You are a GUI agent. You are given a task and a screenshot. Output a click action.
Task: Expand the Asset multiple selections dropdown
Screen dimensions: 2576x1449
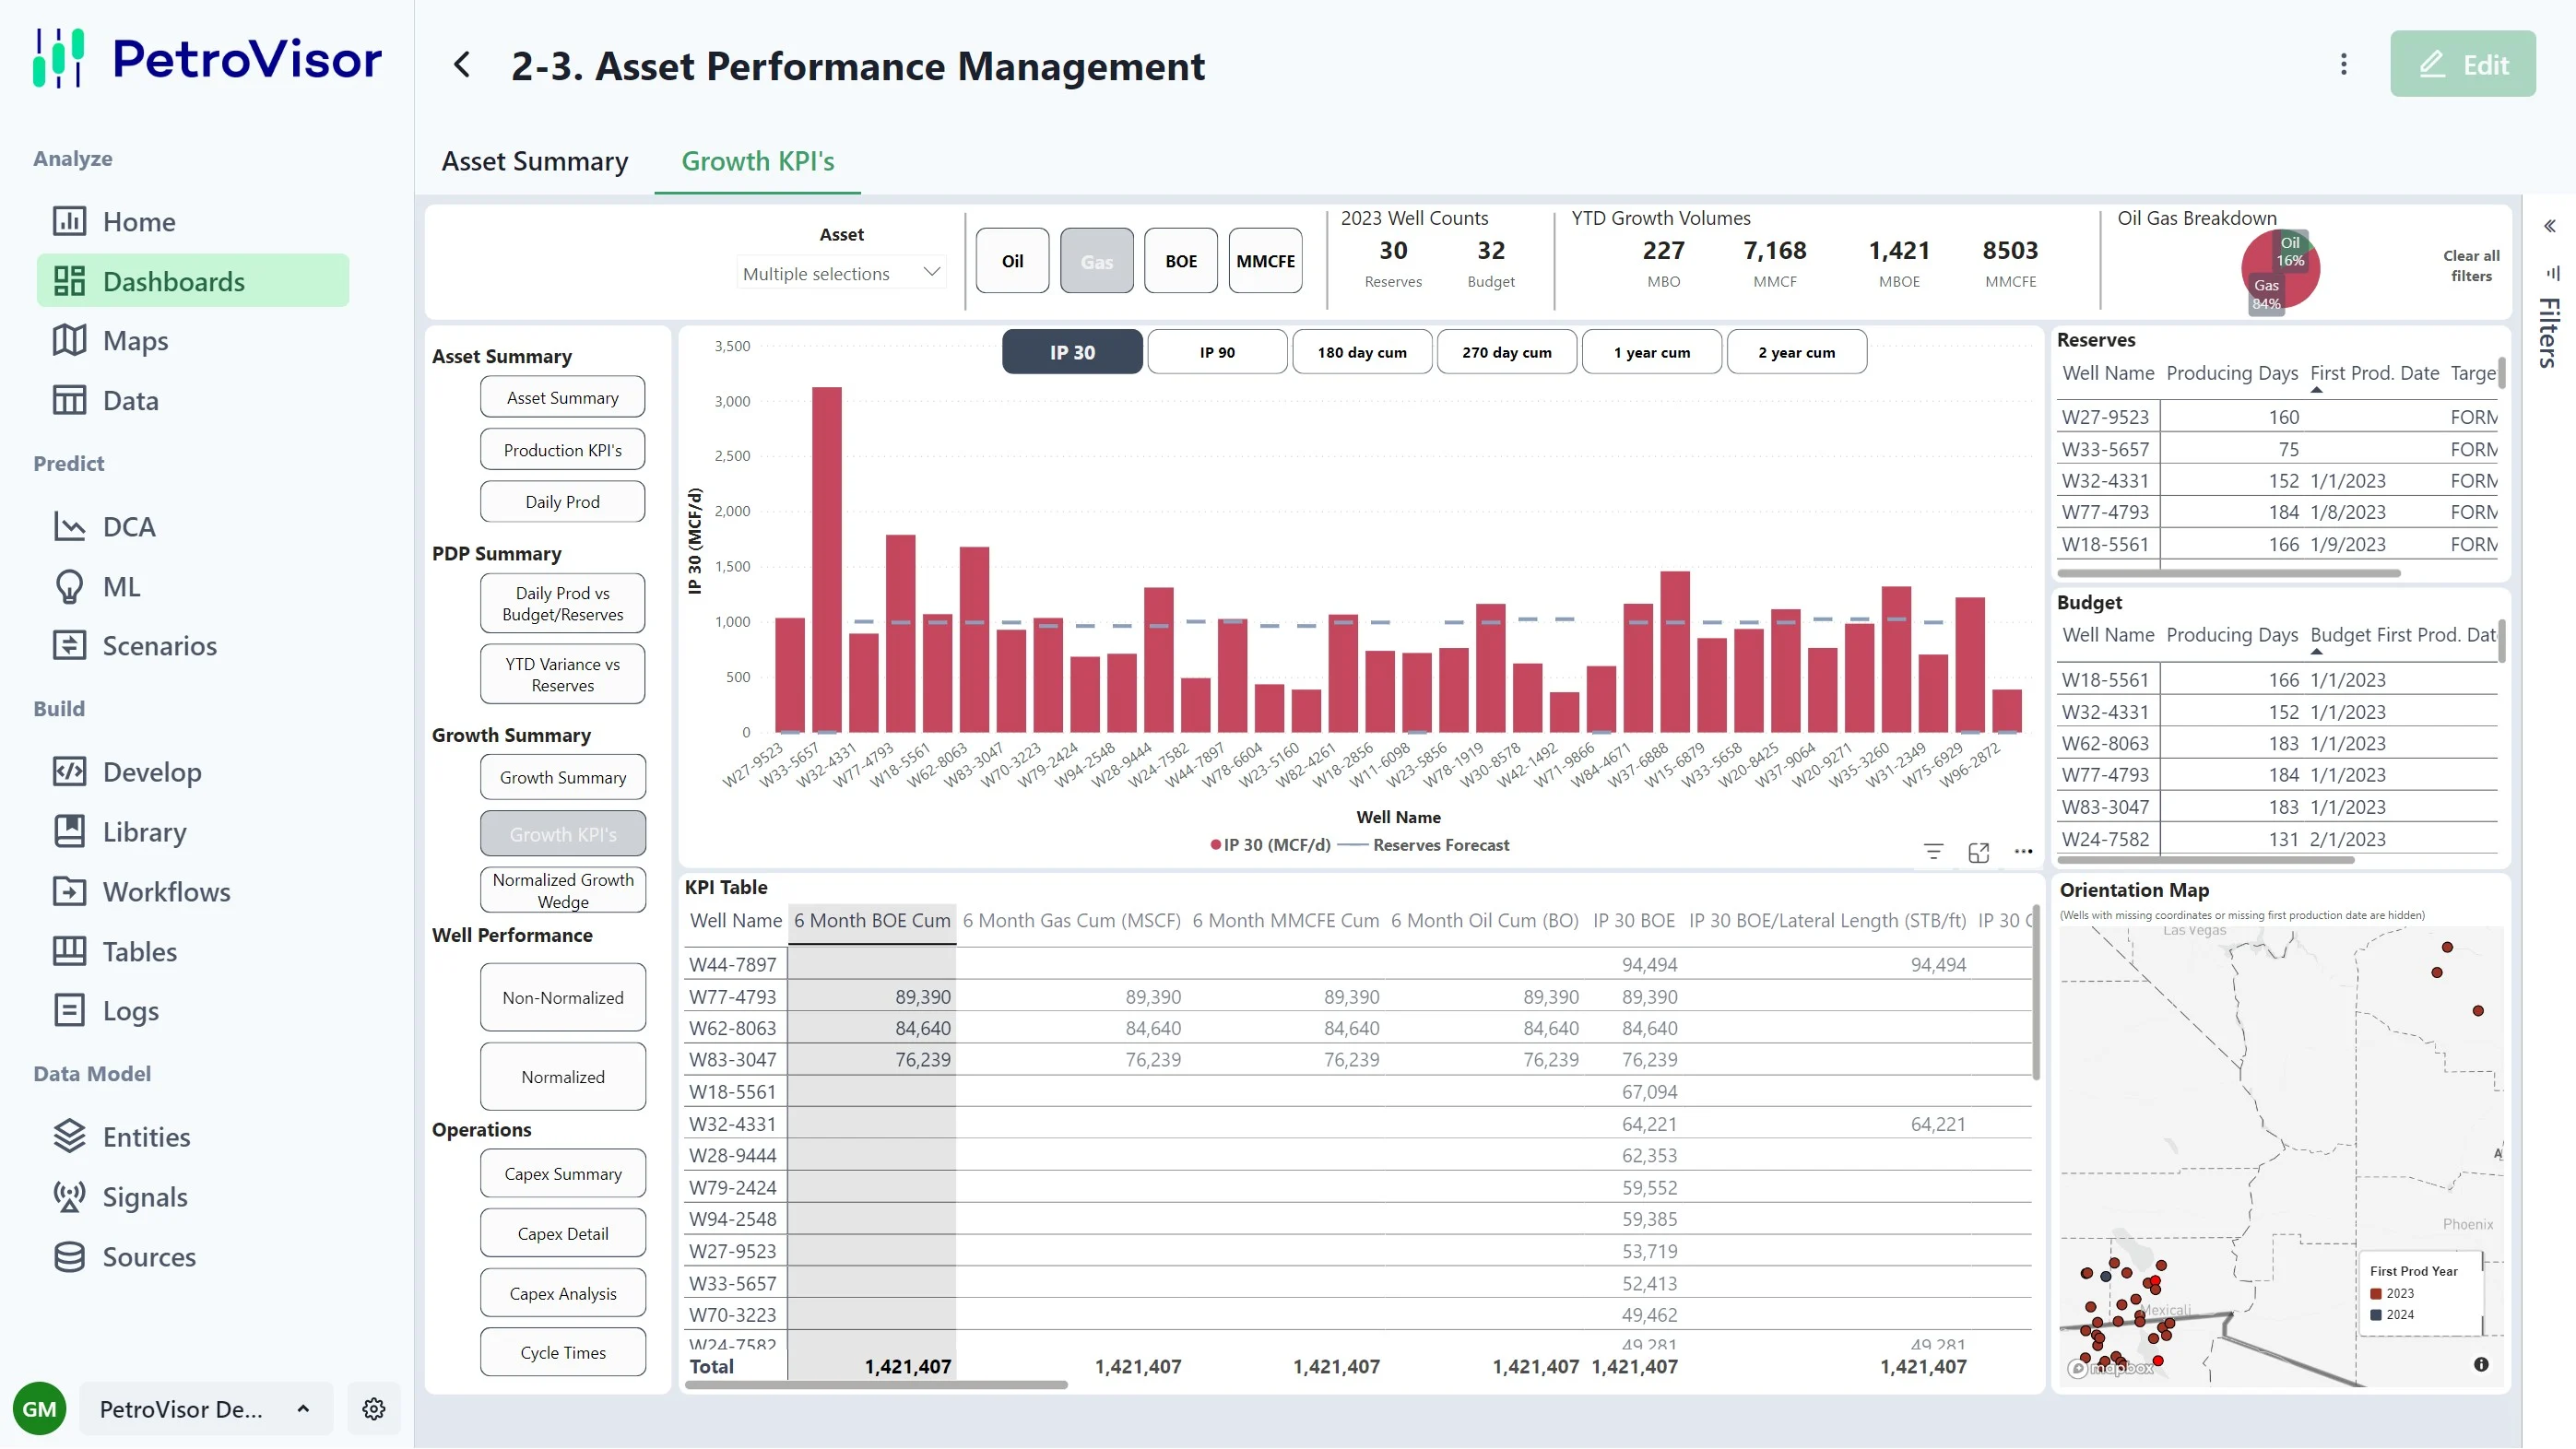[841, 273]
